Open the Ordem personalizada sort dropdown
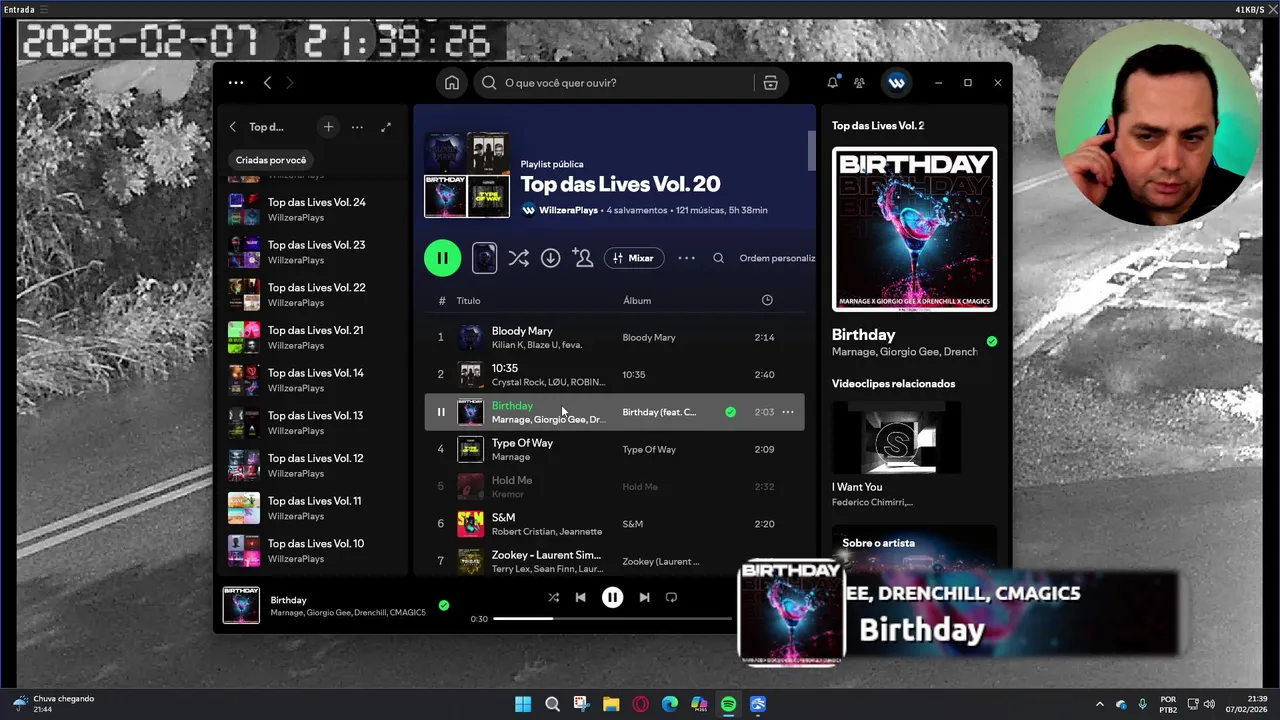 [777, 258]
